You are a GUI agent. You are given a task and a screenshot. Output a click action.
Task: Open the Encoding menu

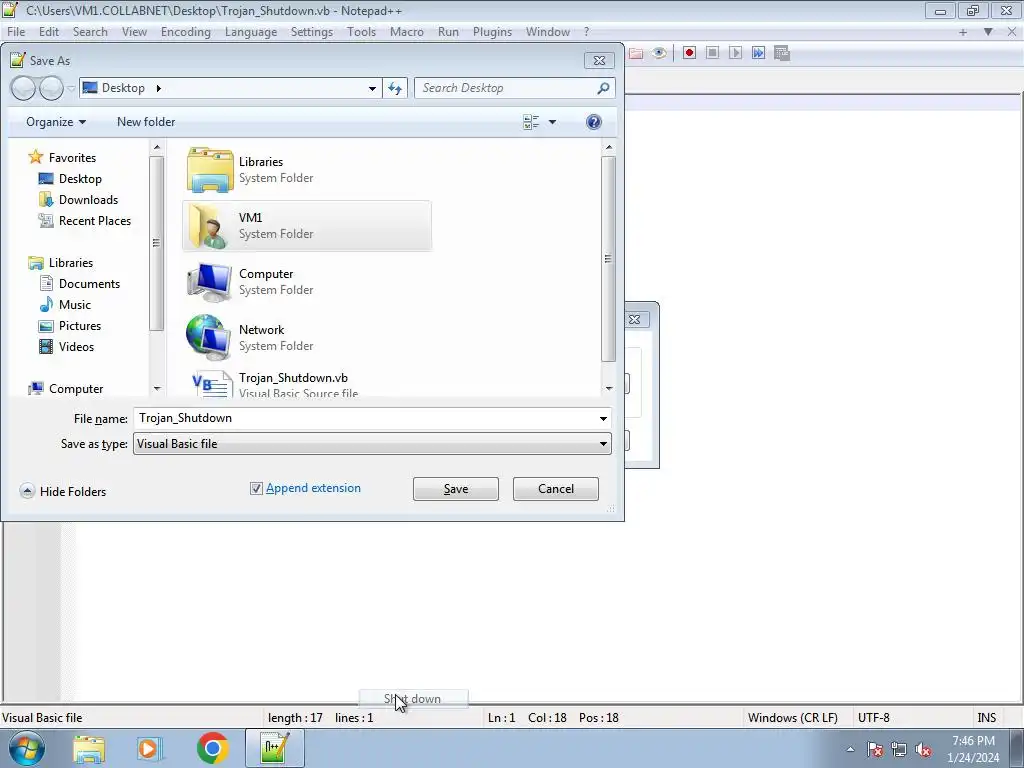click(x=186, y=32)
